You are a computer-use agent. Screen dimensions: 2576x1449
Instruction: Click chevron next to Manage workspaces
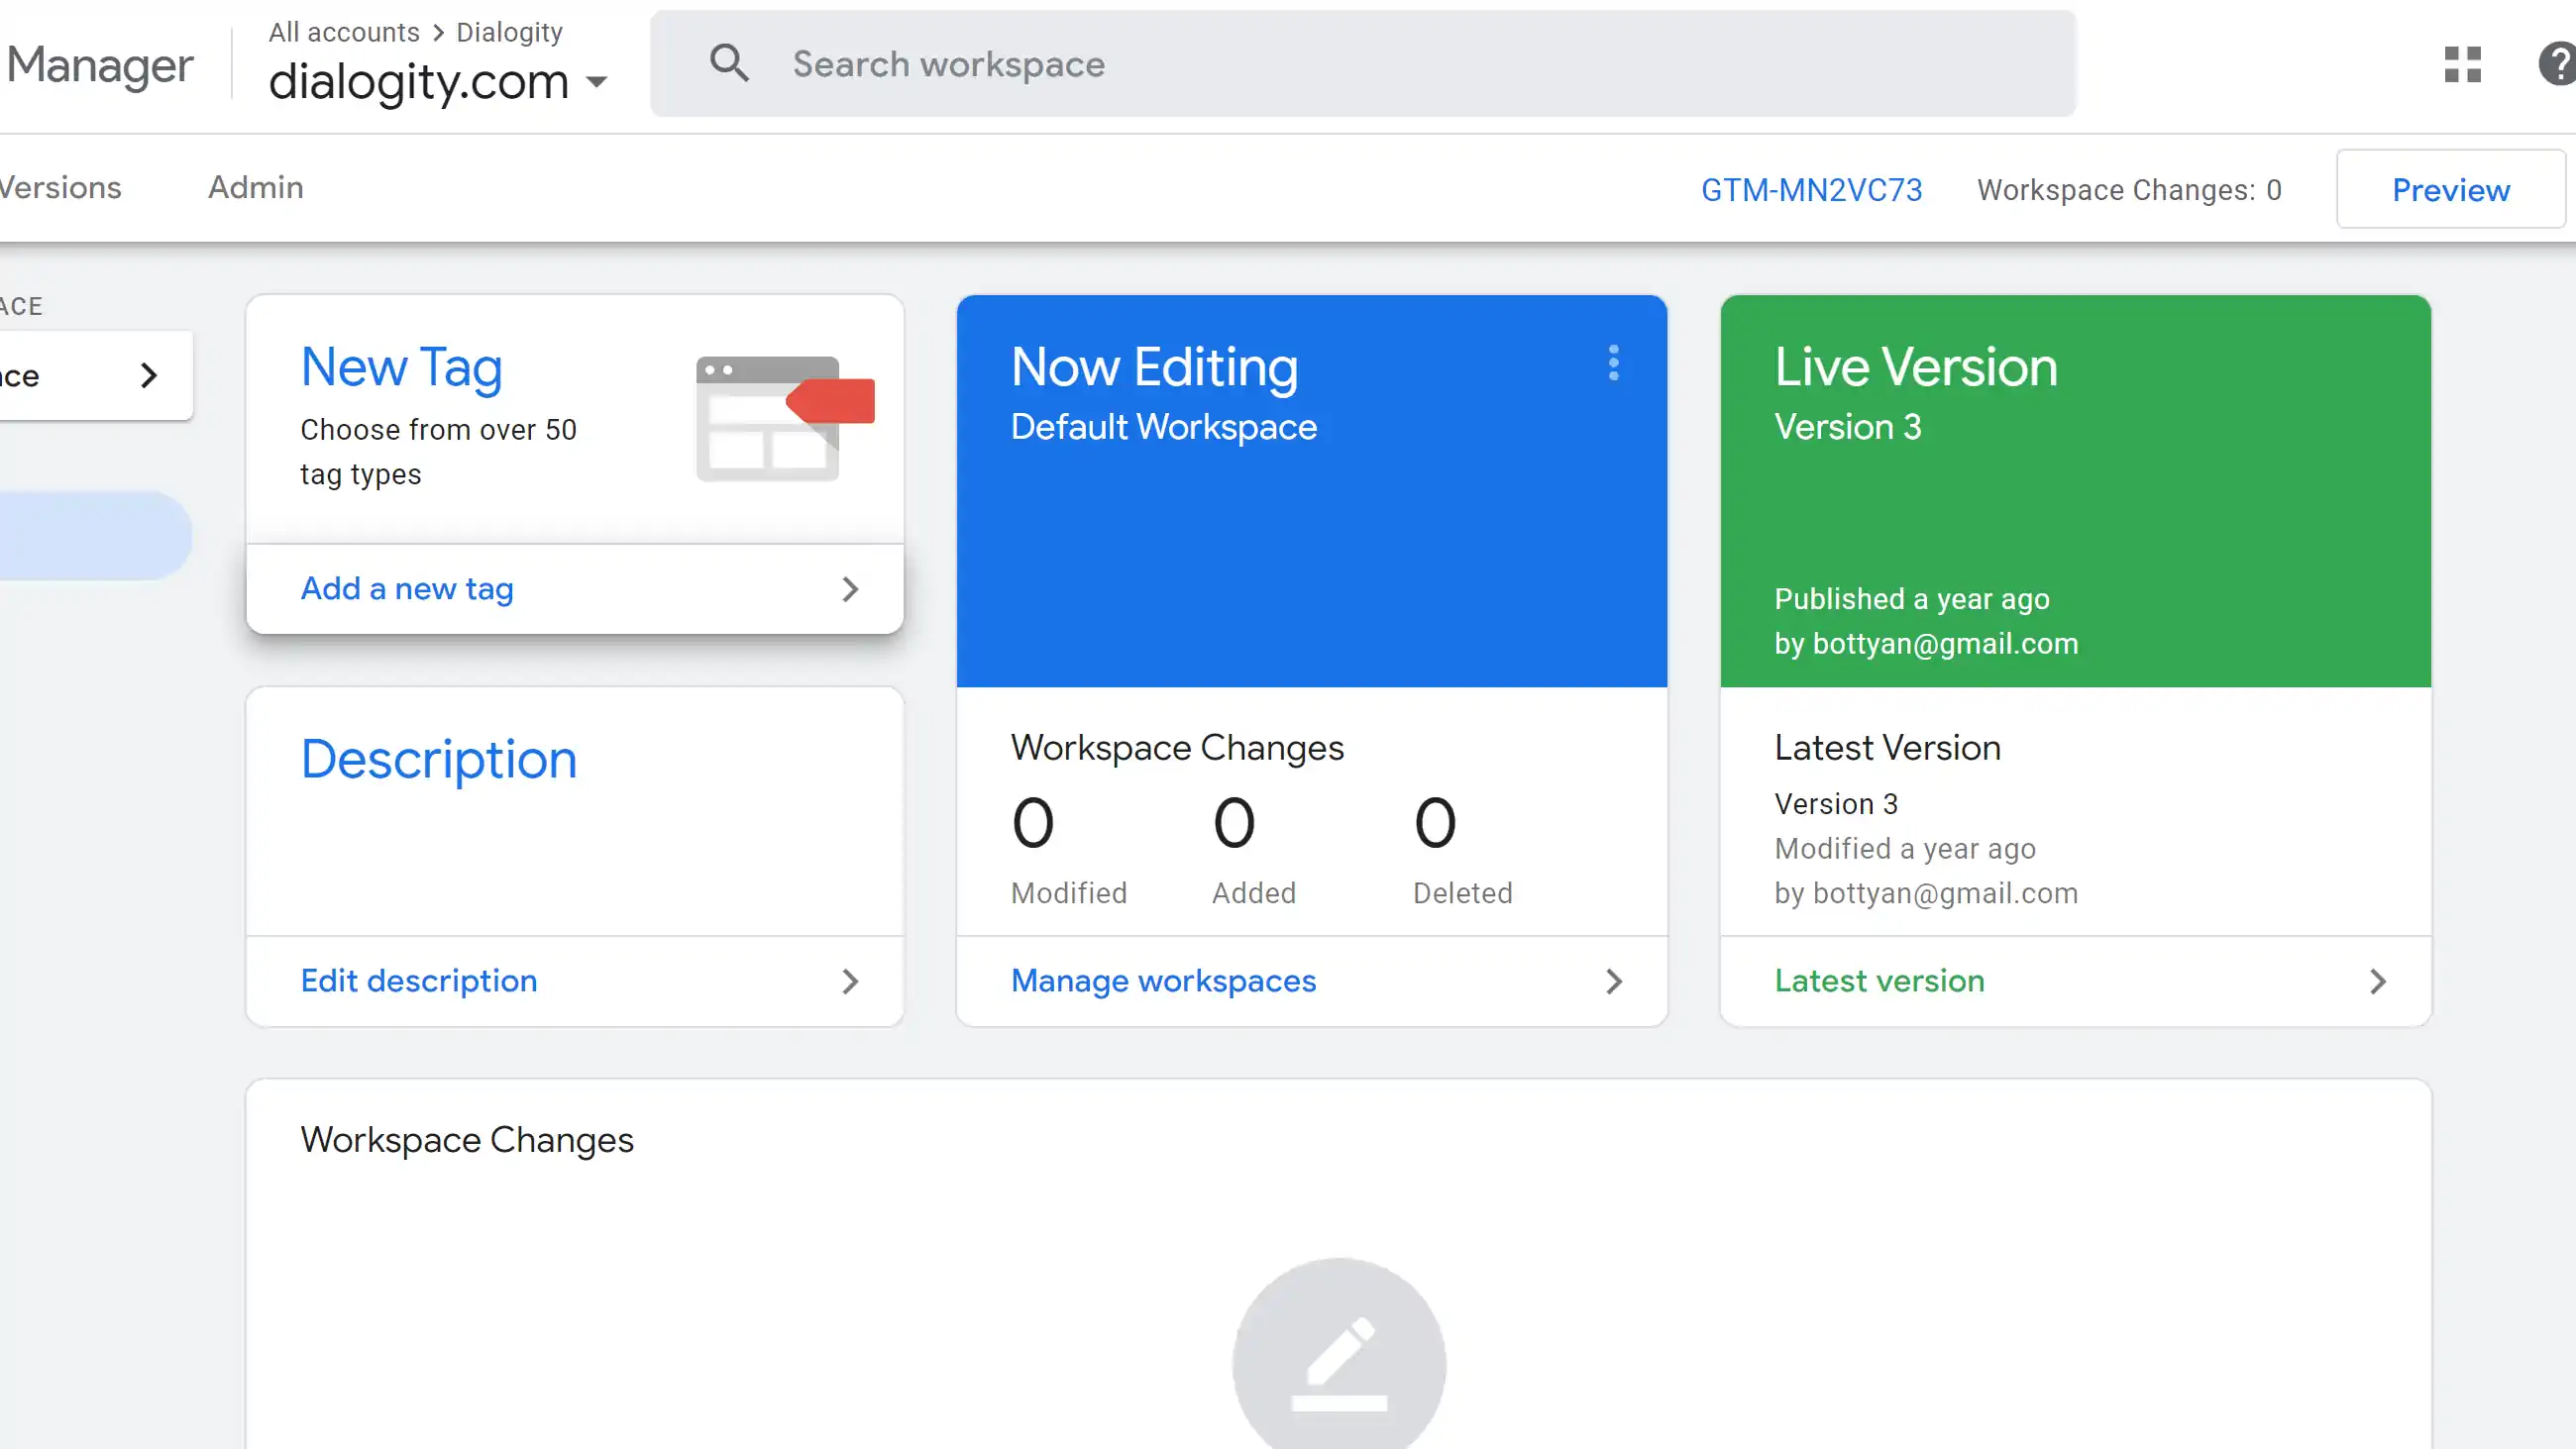click(1613, 981)
